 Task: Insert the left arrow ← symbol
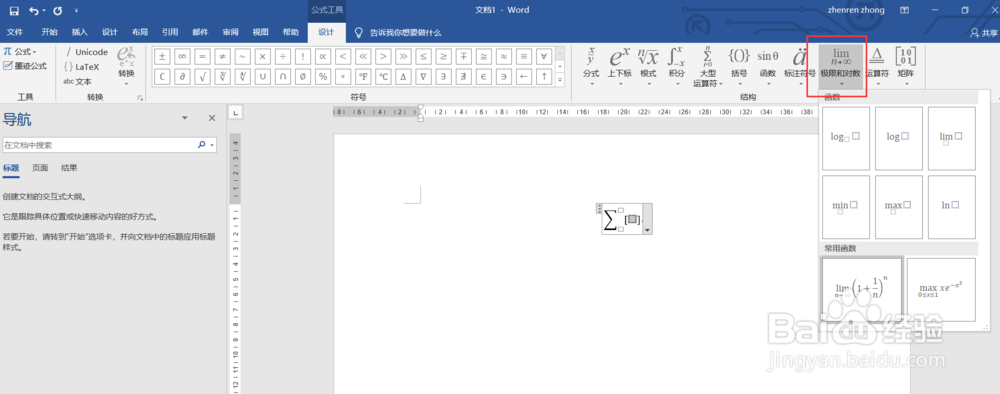click(524, 77)
